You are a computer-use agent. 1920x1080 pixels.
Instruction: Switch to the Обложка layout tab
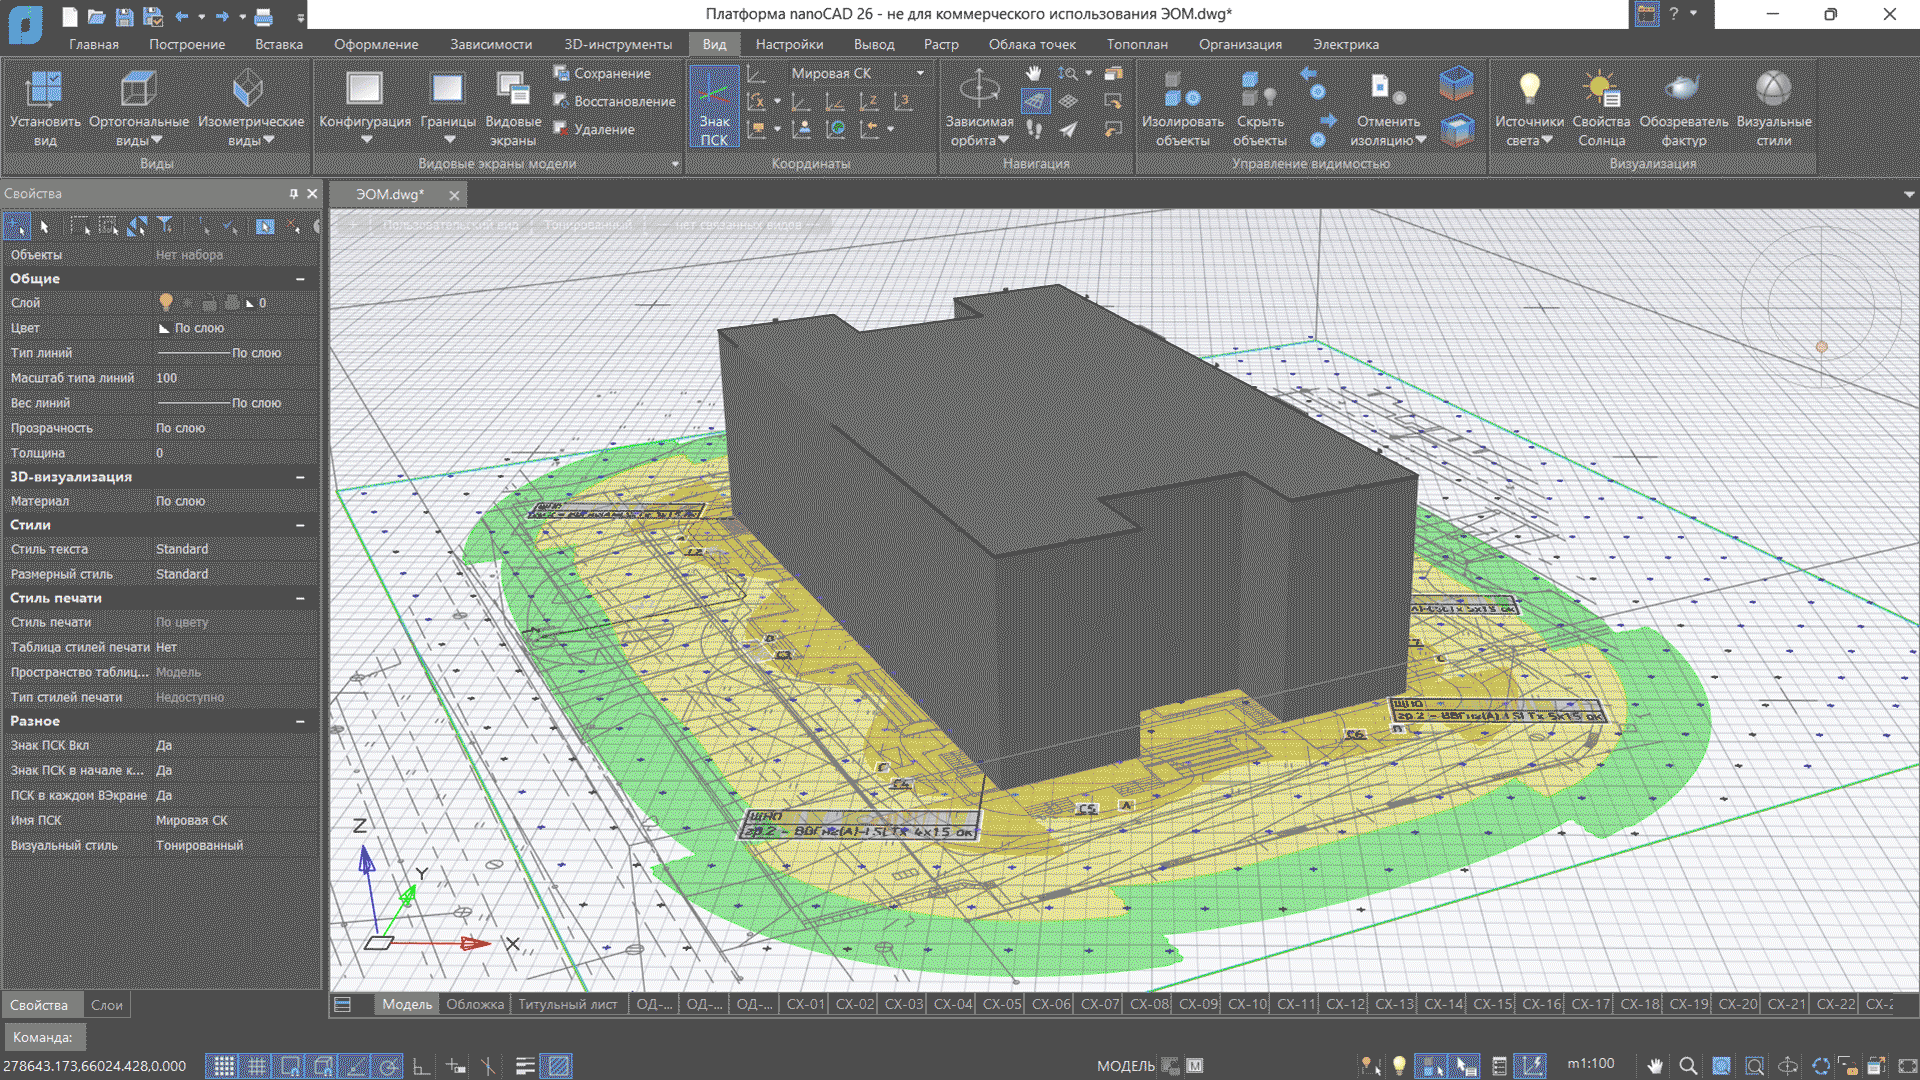coord(475,1004)
